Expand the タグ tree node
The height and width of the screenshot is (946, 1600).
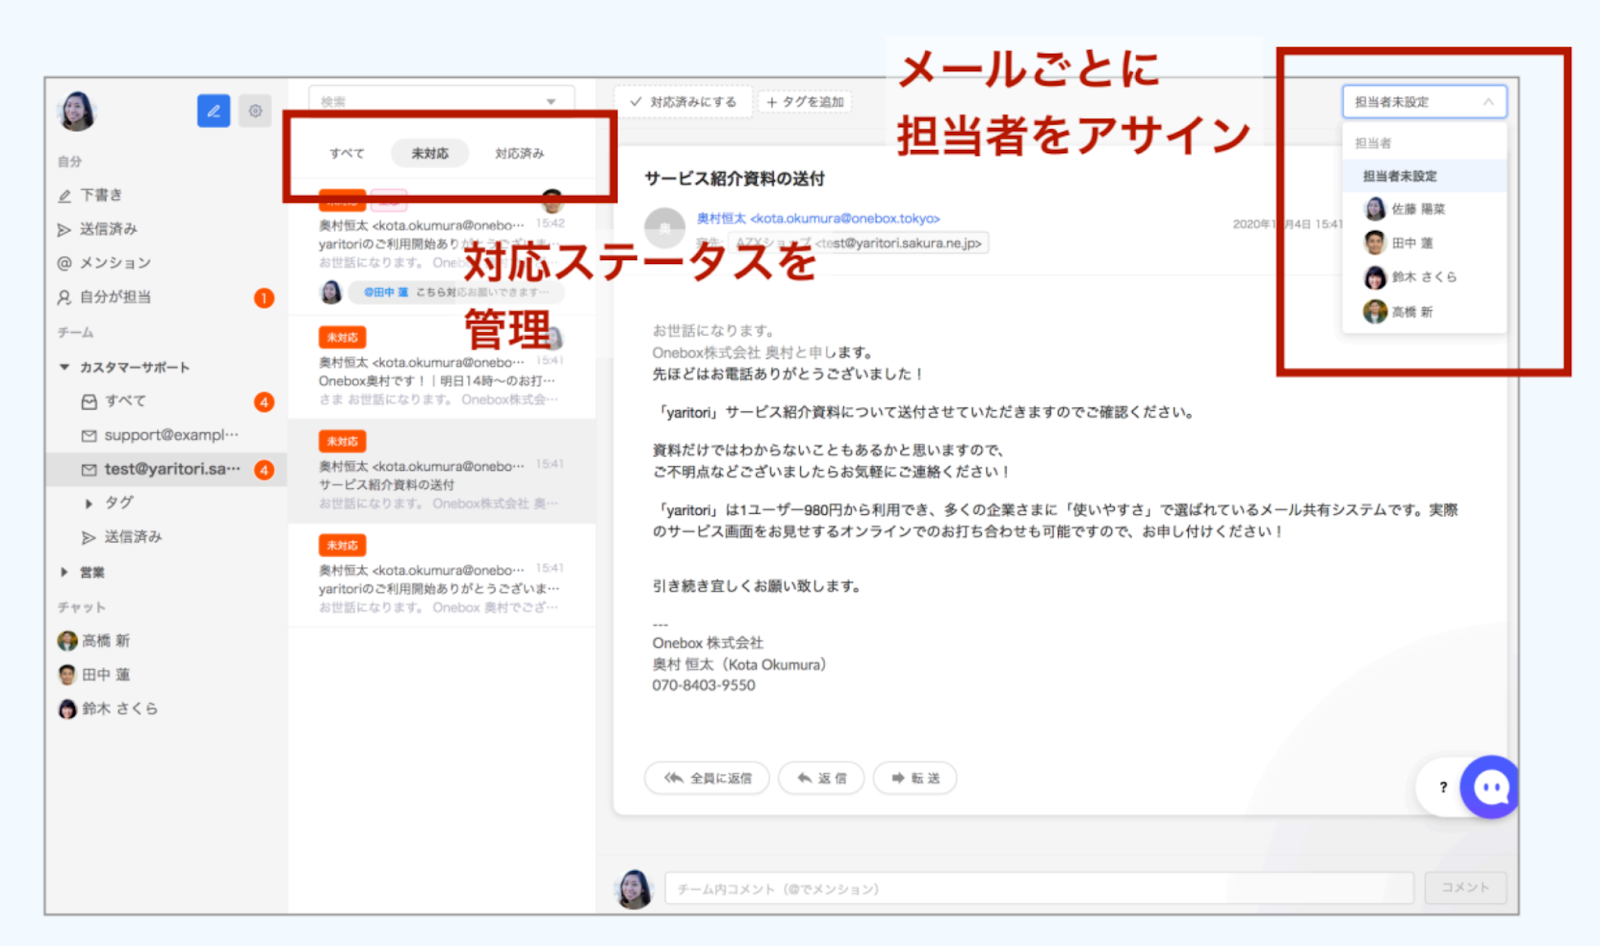(x=89, y=503)
